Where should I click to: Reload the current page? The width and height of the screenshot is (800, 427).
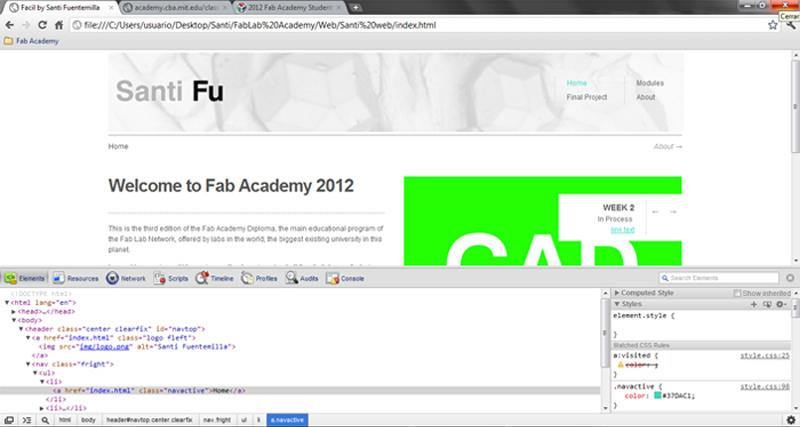click(x=42, y=25)
